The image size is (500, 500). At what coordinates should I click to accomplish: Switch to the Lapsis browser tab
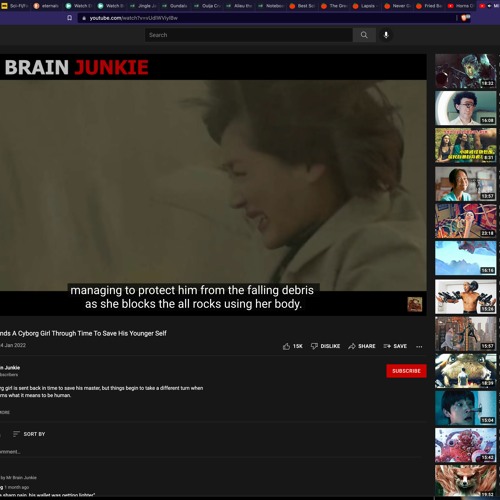366,6
